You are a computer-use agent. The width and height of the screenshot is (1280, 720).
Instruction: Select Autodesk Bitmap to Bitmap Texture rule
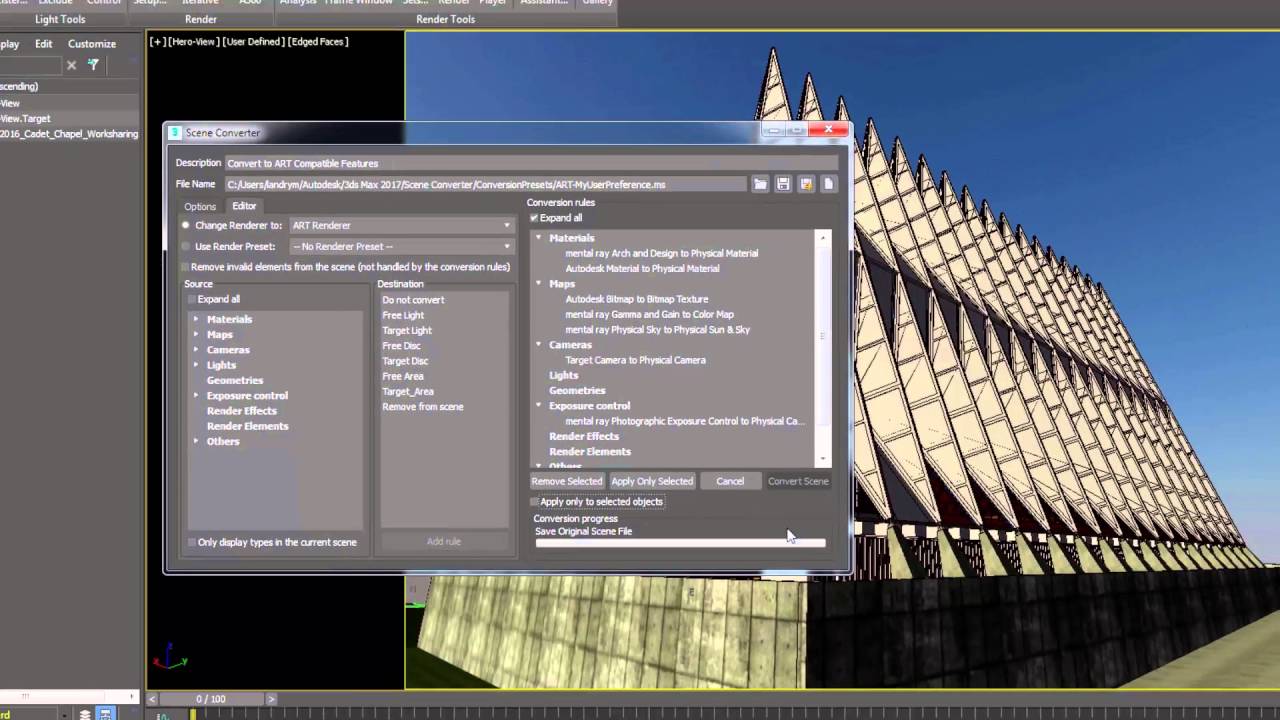pyautogui.click(x=637, y=299)
